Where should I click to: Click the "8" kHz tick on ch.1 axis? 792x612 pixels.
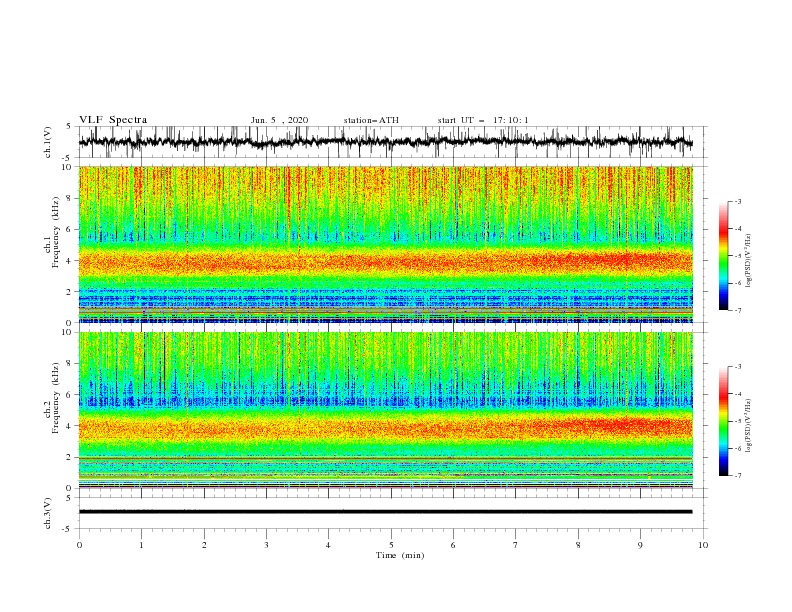pyautogui.click(x=69, y=198)
